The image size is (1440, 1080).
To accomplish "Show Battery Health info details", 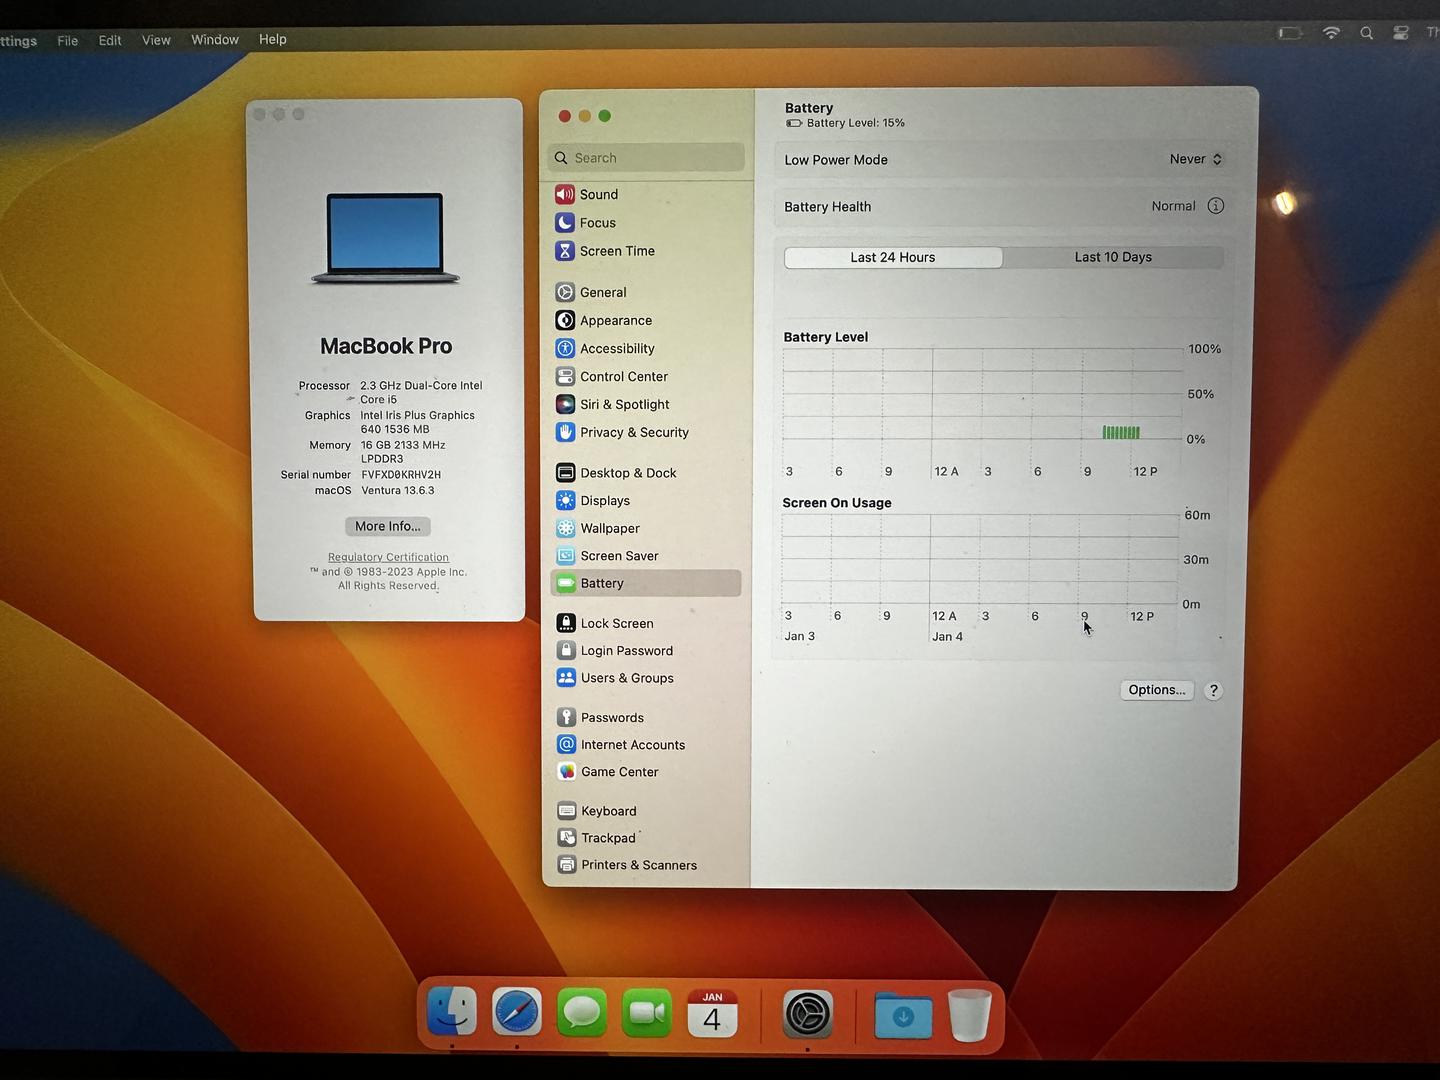I will click(1216, 206).
